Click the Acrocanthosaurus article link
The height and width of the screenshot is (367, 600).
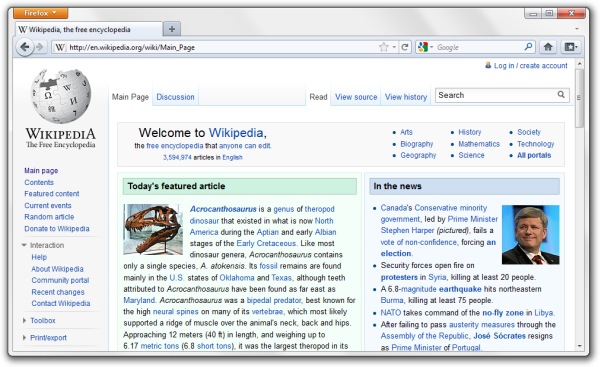(x=223, y=209)
